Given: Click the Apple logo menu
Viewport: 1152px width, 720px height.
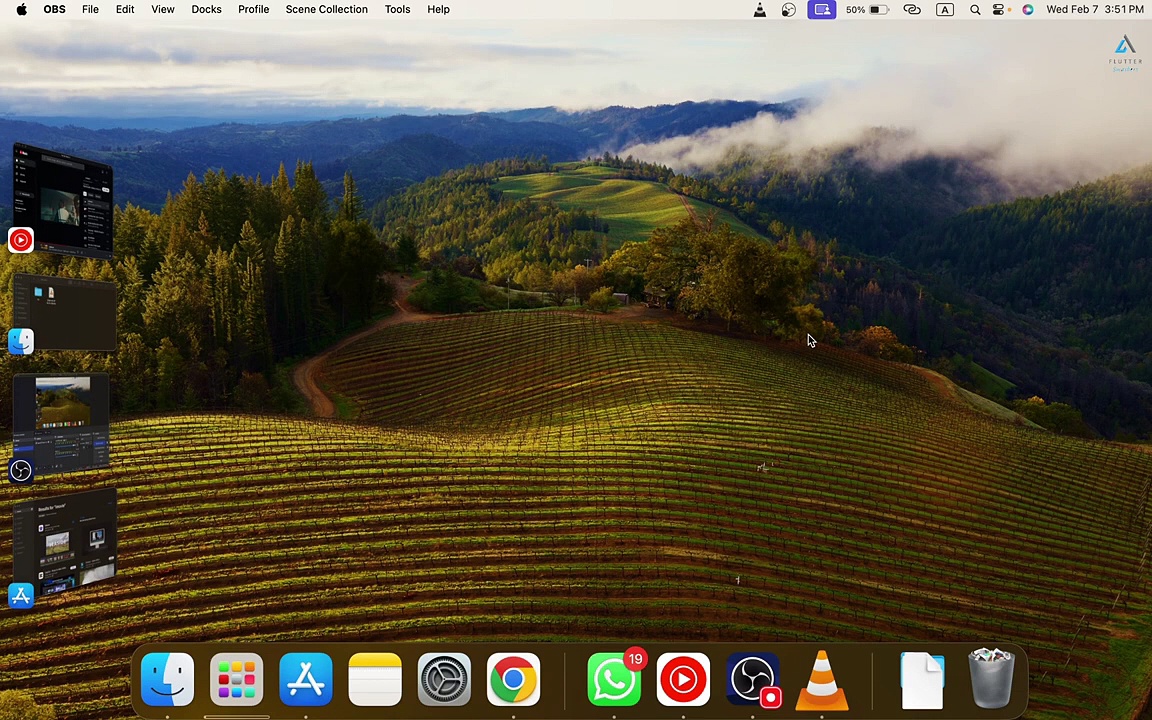Looking at the screenshot, I should [x=21, y=9].
